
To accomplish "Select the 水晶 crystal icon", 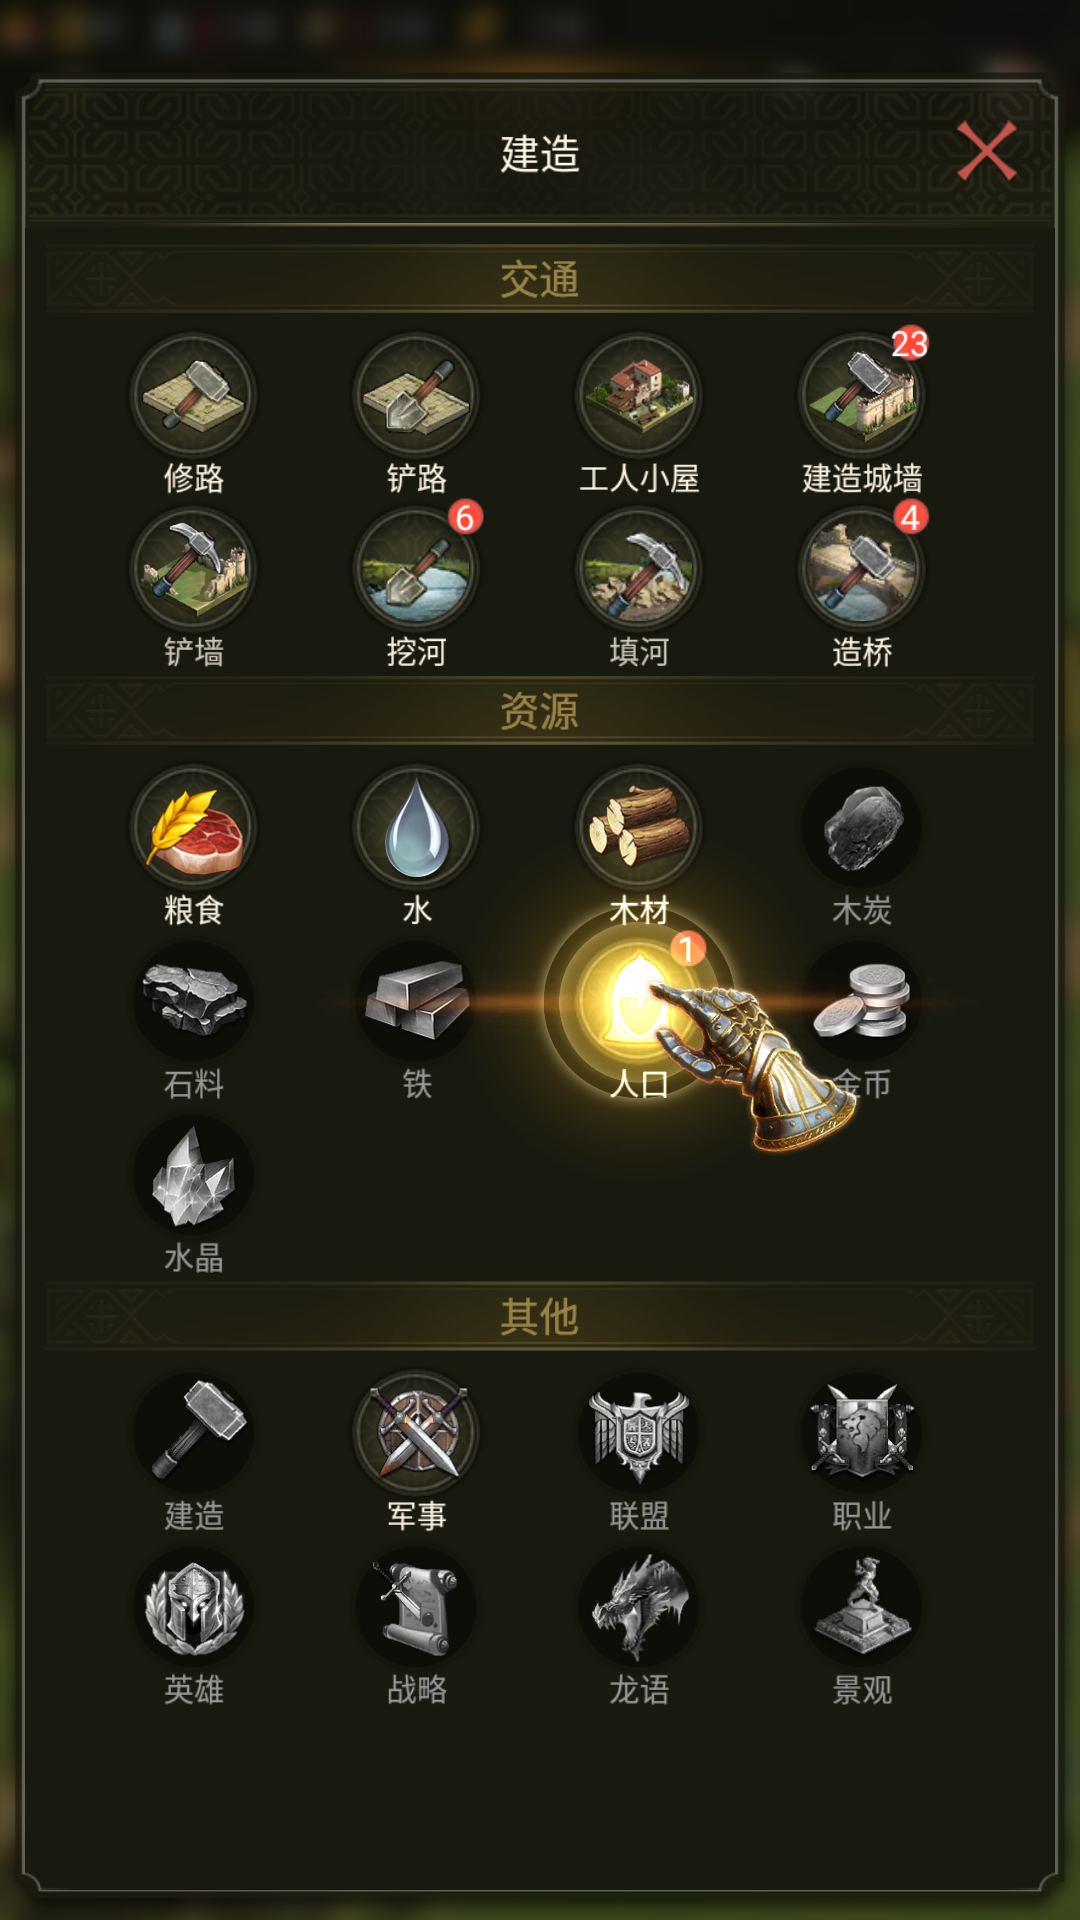I will (194, 1175).
